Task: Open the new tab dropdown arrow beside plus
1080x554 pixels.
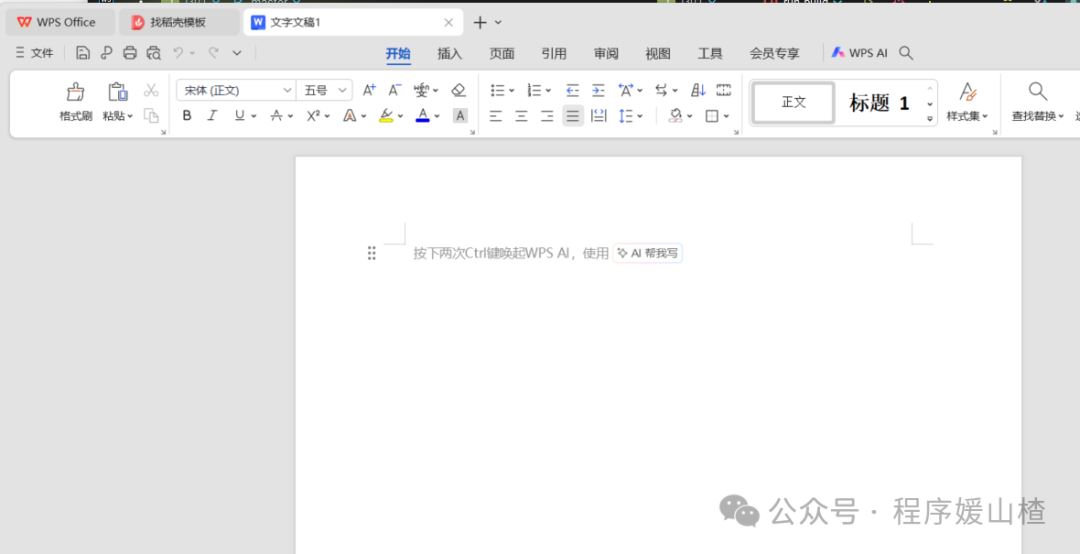Action: coord(498,23)
